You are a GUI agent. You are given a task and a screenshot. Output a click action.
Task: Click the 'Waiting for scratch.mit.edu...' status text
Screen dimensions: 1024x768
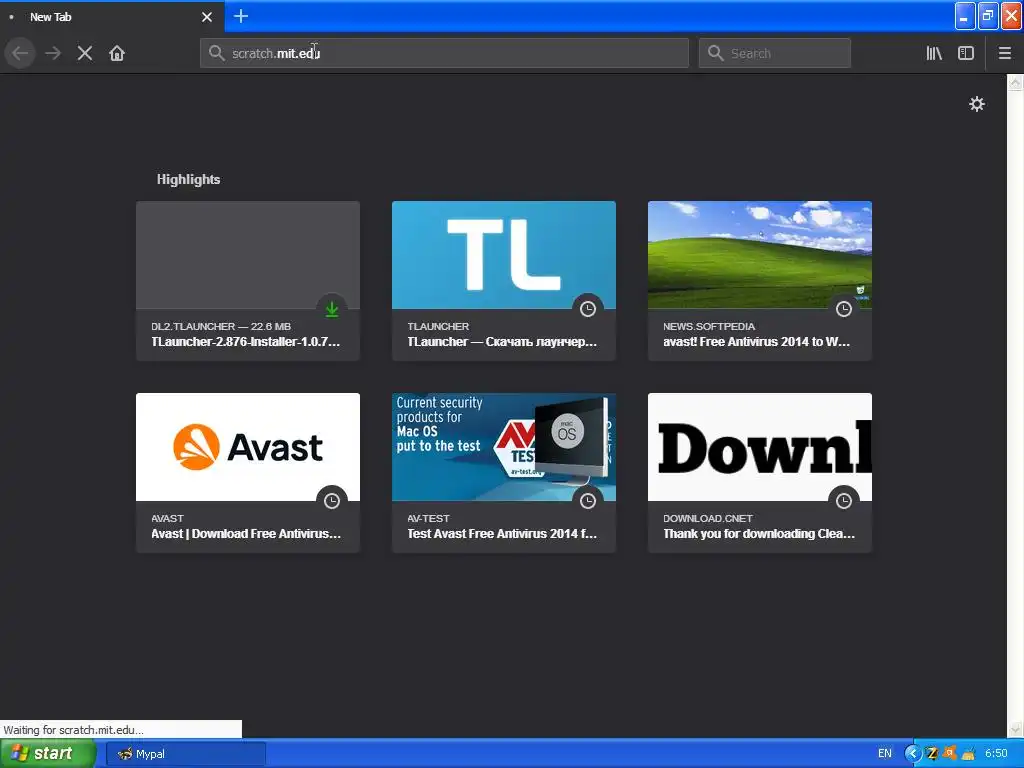pyautogui.click(x=73, y=729)
